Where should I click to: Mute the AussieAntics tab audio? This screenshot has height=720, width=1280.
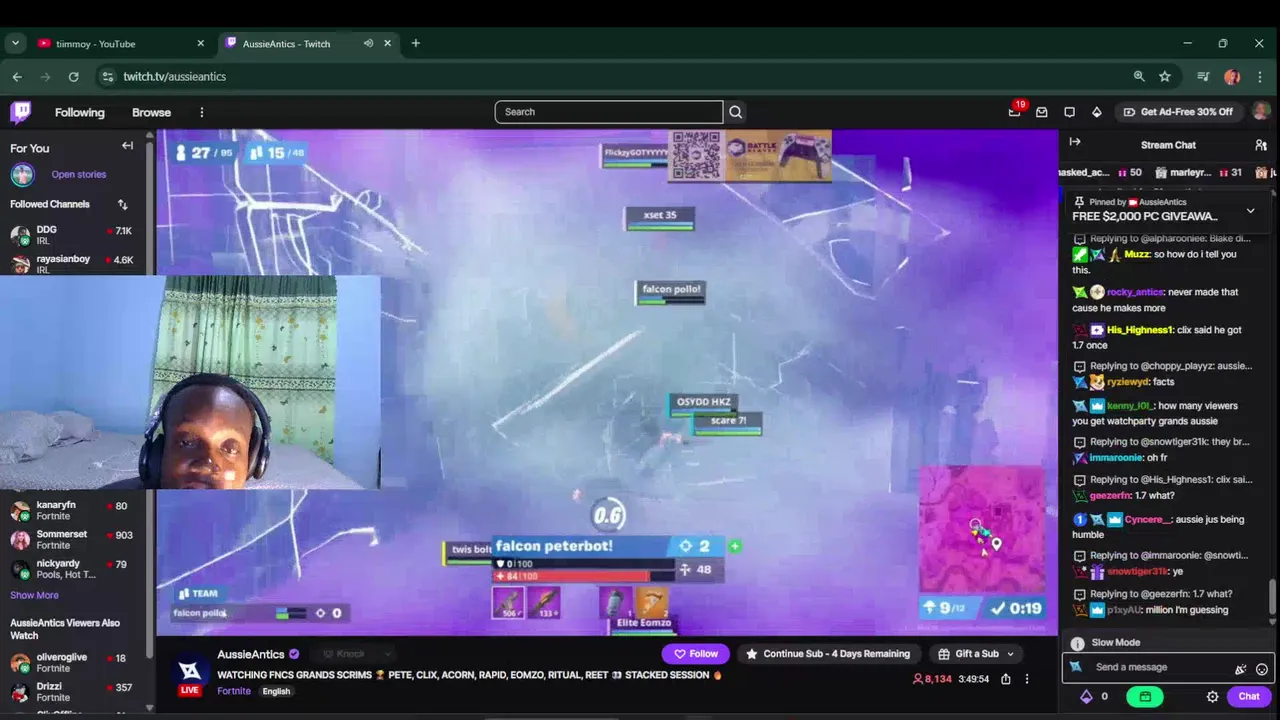coord(368,43)
